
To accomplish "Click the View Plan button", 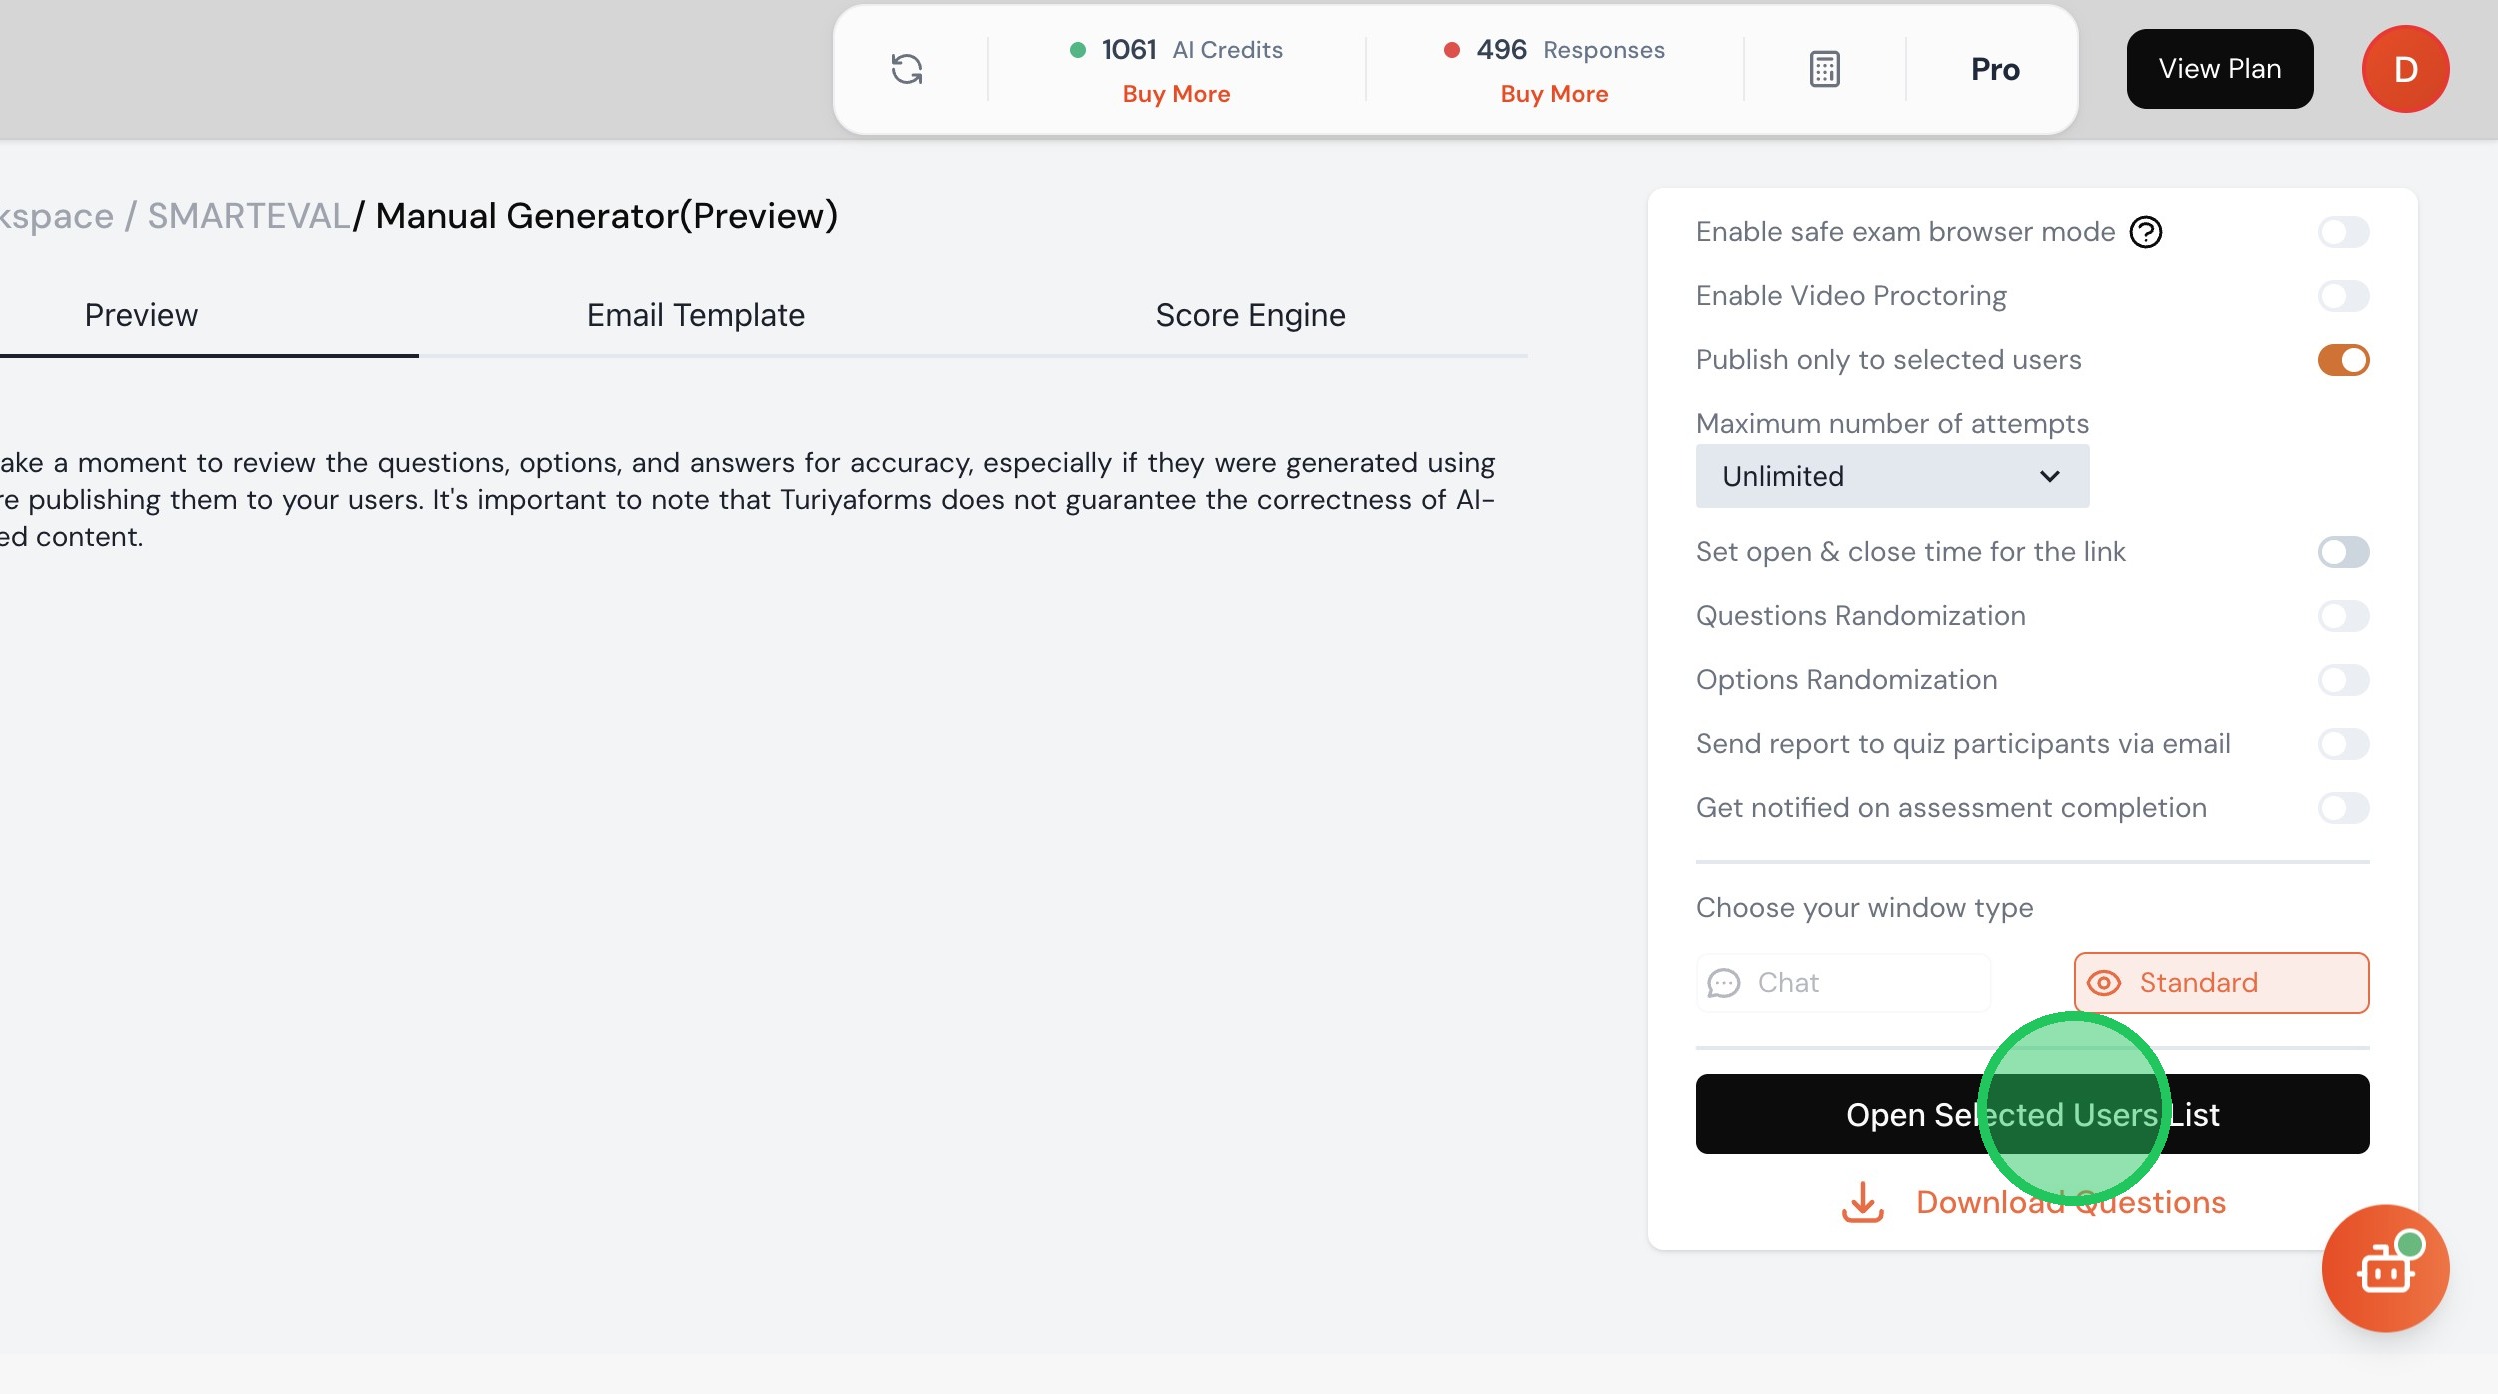I will [x=2219, y=69].
